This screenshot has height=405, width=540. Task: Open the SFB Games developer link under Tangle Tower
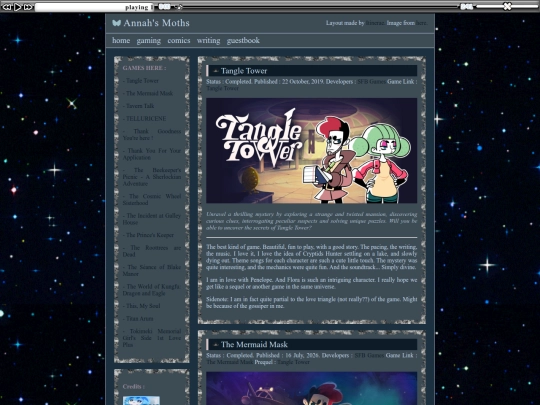point(372,82)
